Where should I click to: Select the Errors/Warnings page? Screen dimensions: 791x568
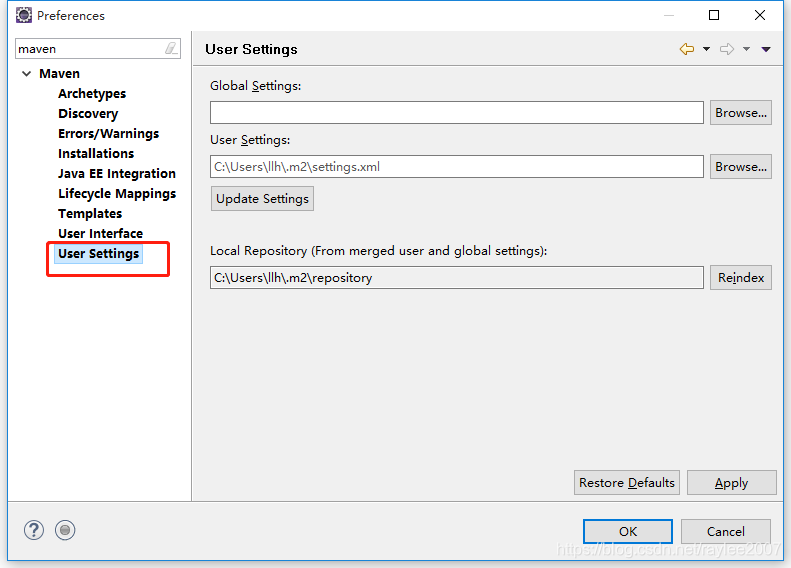(x=108, y=134)
